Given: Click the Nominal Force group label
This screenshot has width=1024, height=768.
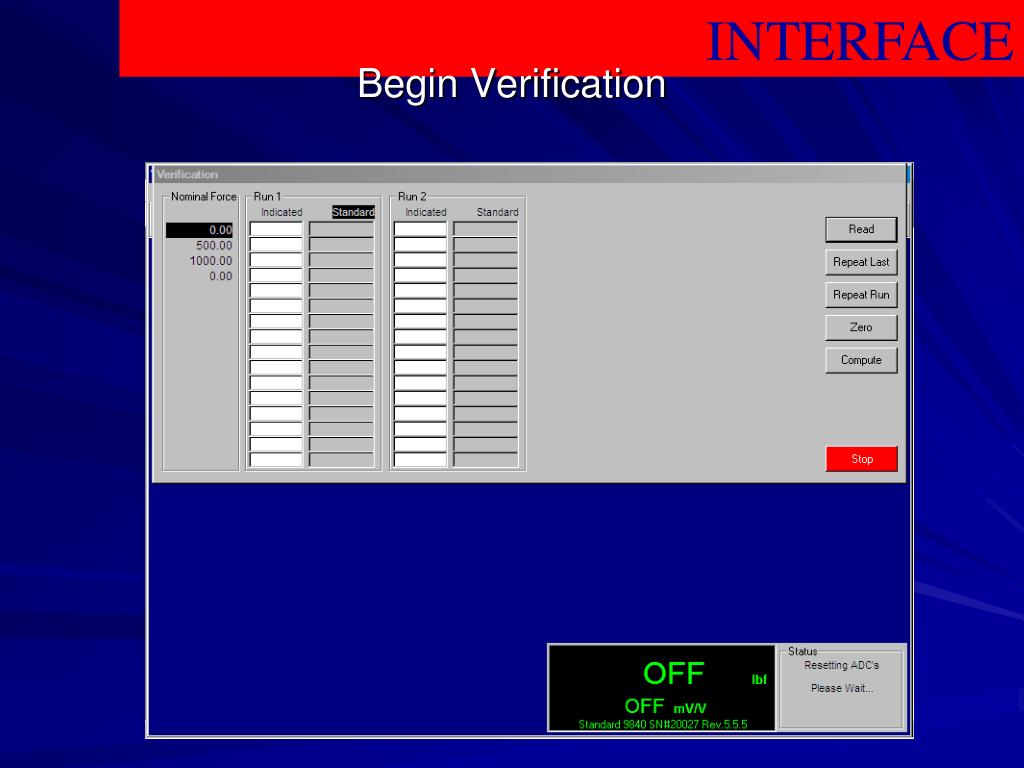Looking at the screenshot, I should pos(203,197).
